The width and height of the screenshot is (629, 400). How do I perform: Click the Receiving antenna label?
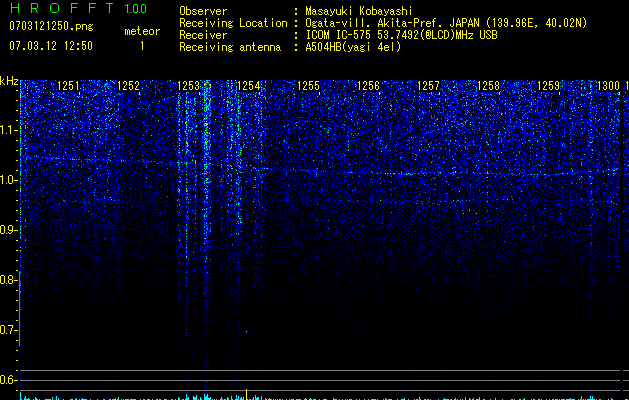pyautogui.click(x=230, y=47)
